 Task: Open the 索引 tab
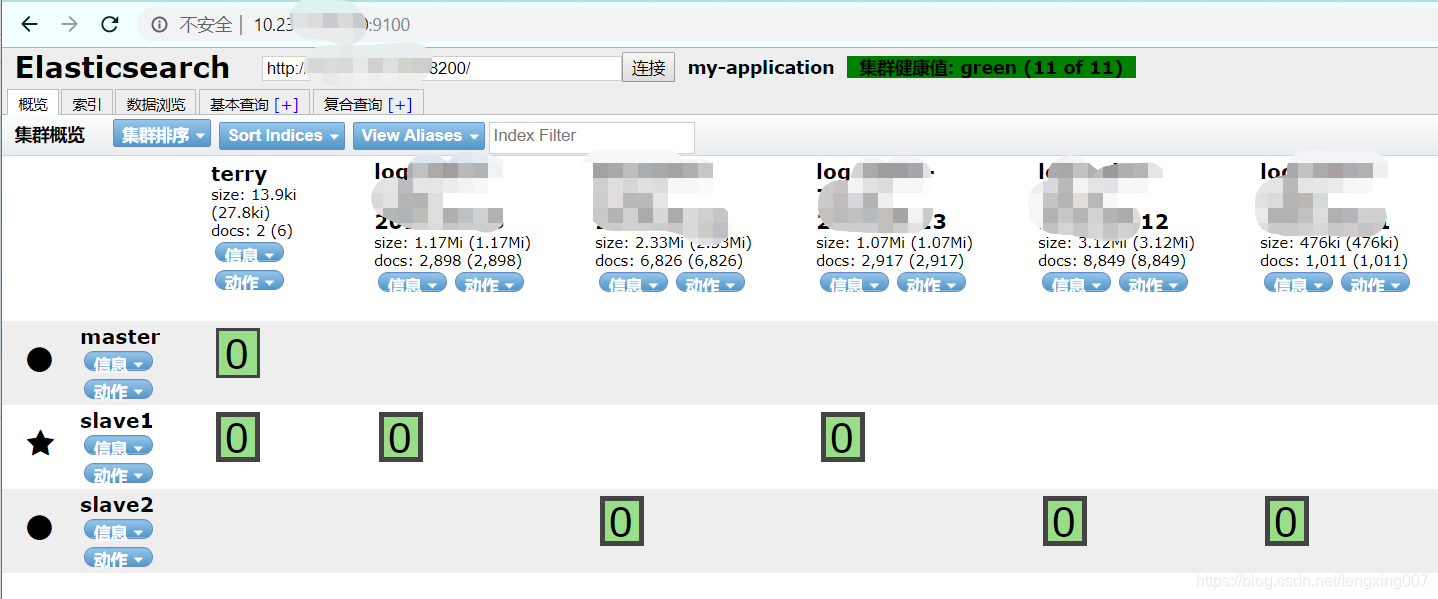point(87,104)
